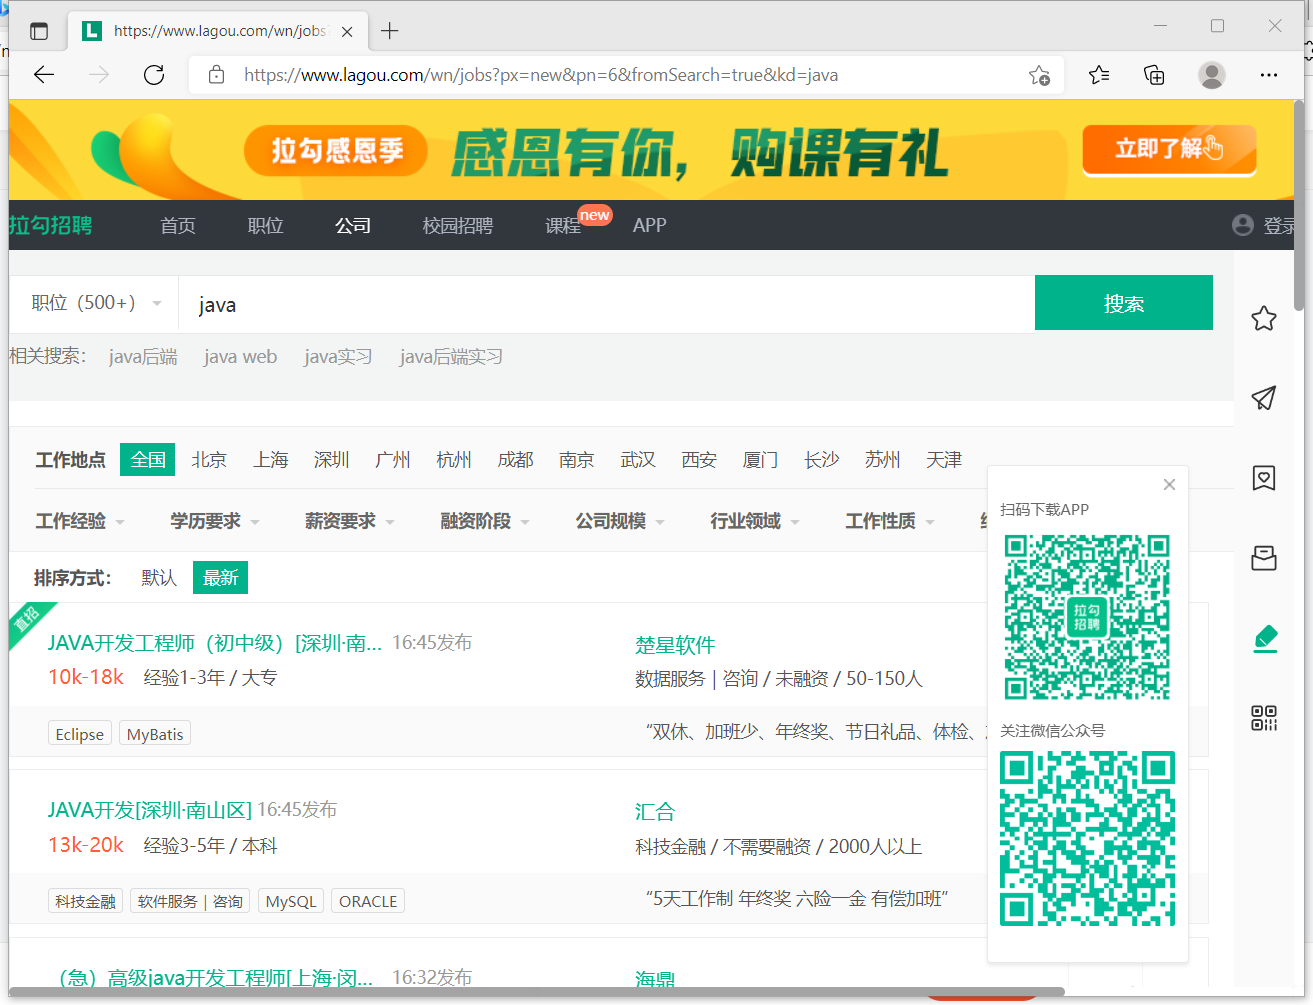Image resolution: width=1313 pixels, height=1005 pixels.
Task: Expand the 公司规模 filter dropdown
Action: (620, 521)
